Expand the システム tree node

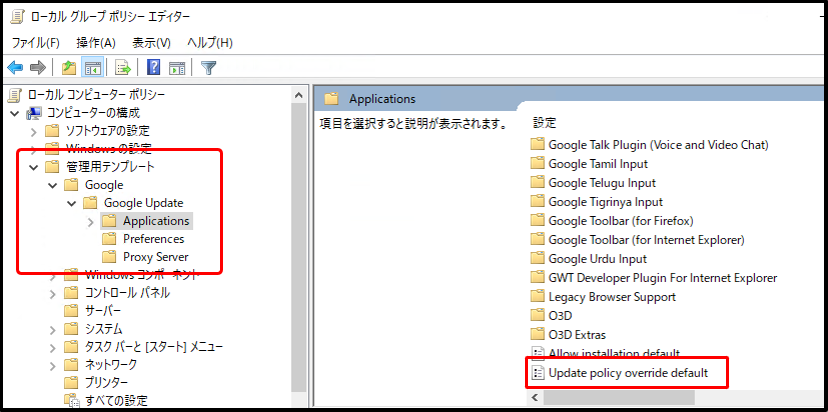(x=52, y=330)
